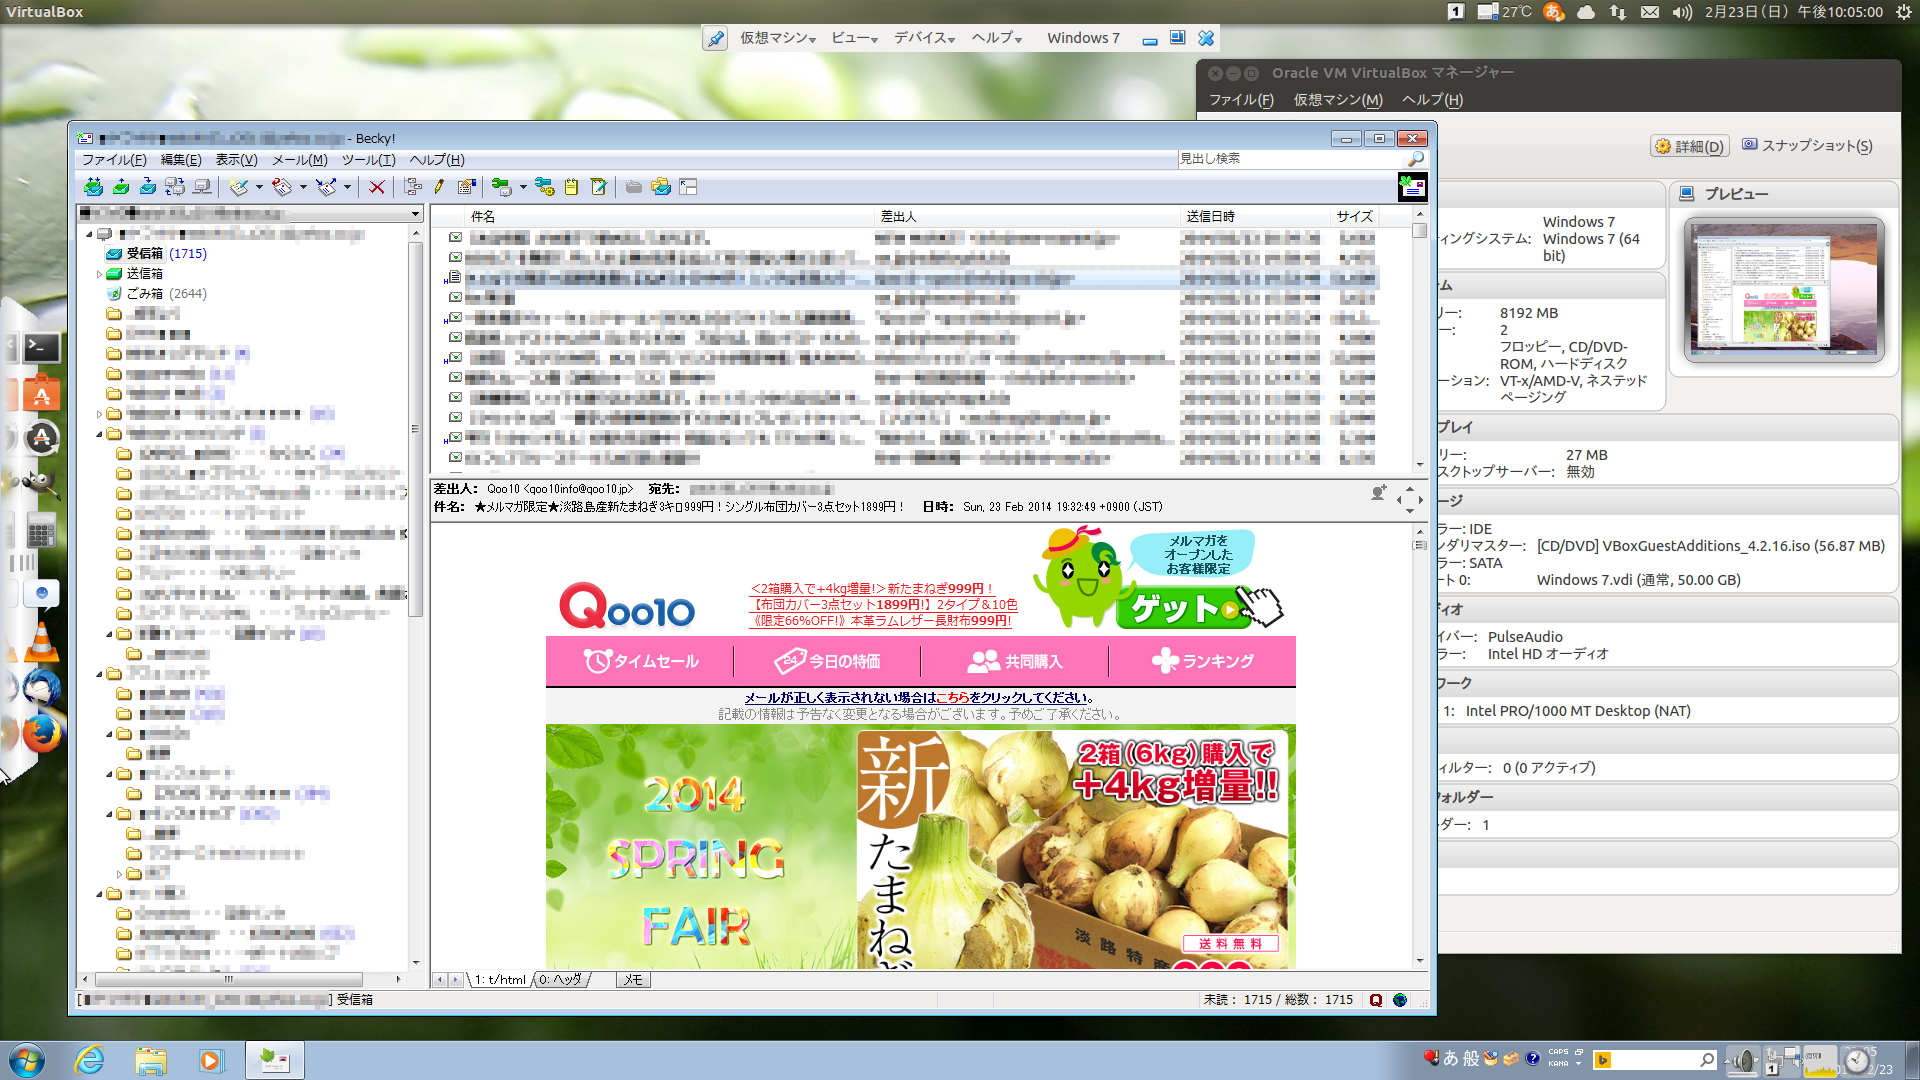Screen dimensions: 1920x1080
Task: Click the red X delete message icon
Action: pos(377,187)
